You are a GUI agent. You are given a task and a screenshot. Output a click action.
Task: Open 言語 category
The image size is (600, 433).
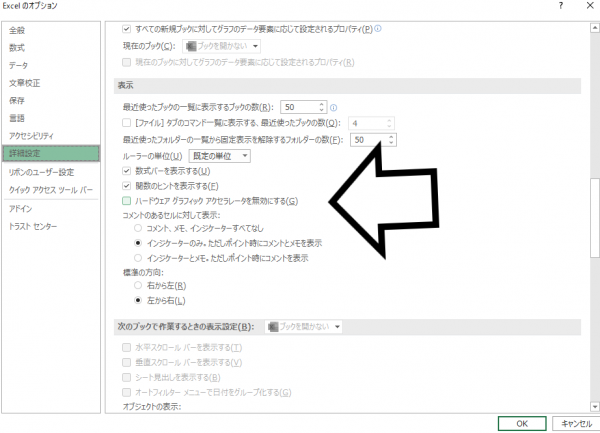point(51,118)
